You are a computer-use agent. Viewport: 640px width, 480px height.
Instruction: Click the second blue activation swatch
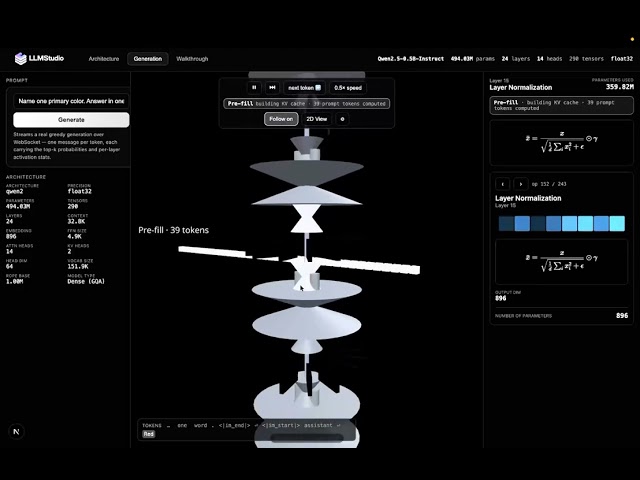click(522, 224)
